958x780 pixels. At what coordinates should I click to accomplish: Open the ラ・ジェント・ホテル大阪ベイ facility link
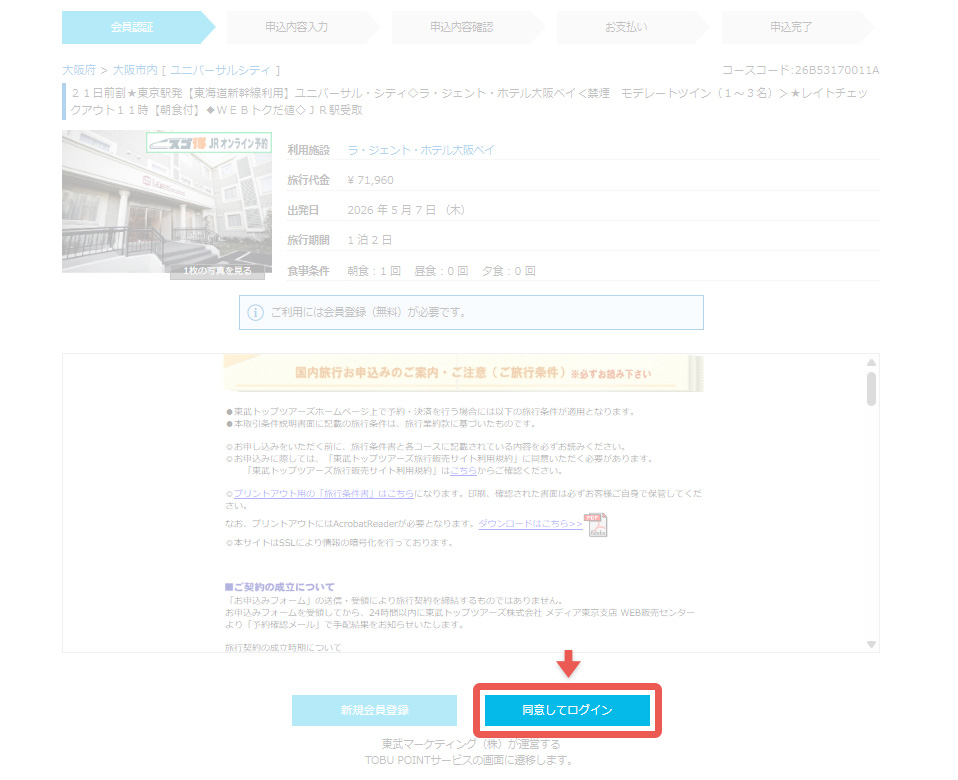[x=421, y=150]
